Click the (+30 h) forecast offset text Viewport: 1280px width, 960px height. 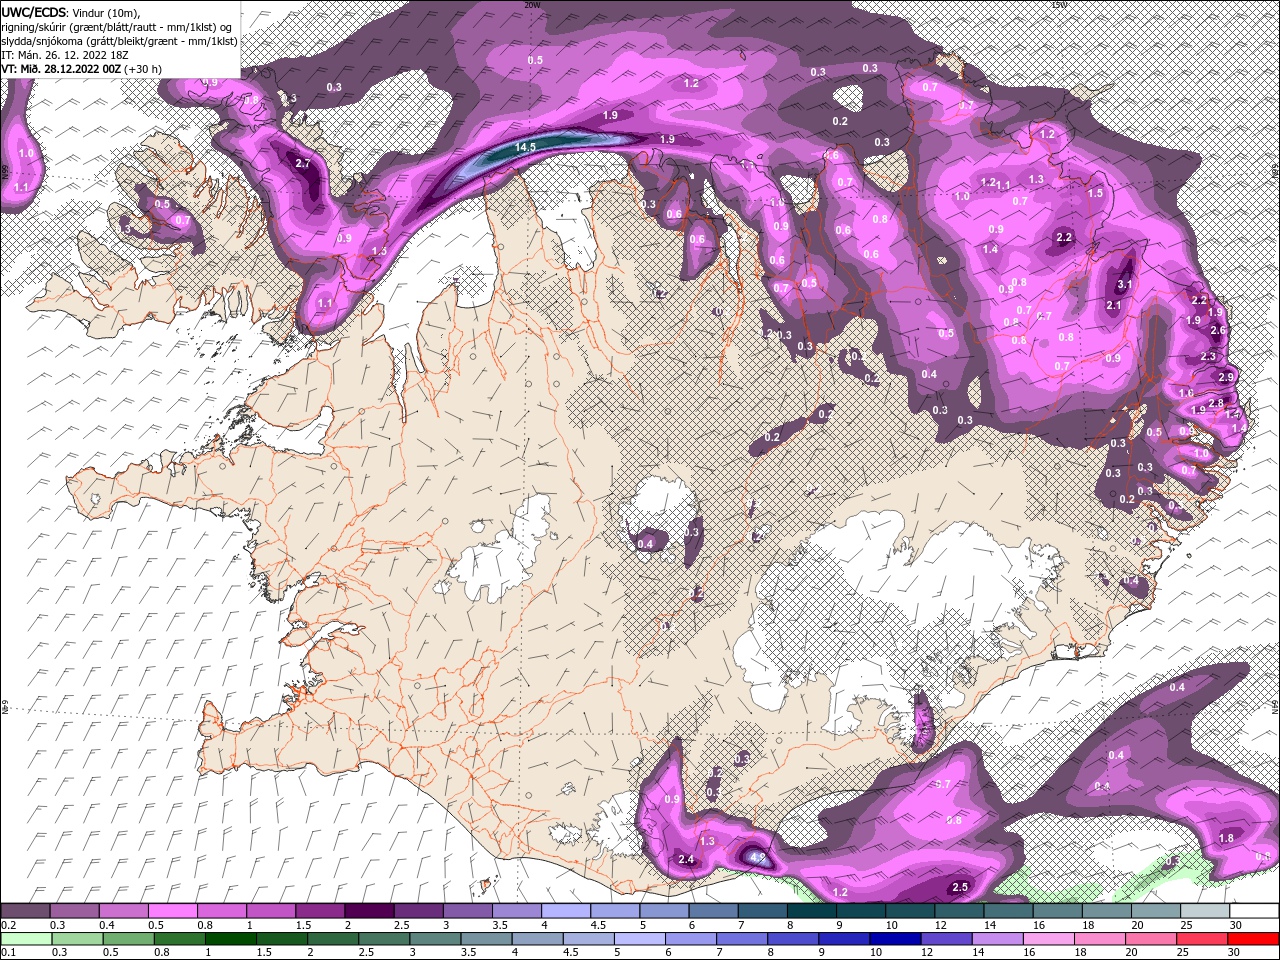click(x=143, y=69)
